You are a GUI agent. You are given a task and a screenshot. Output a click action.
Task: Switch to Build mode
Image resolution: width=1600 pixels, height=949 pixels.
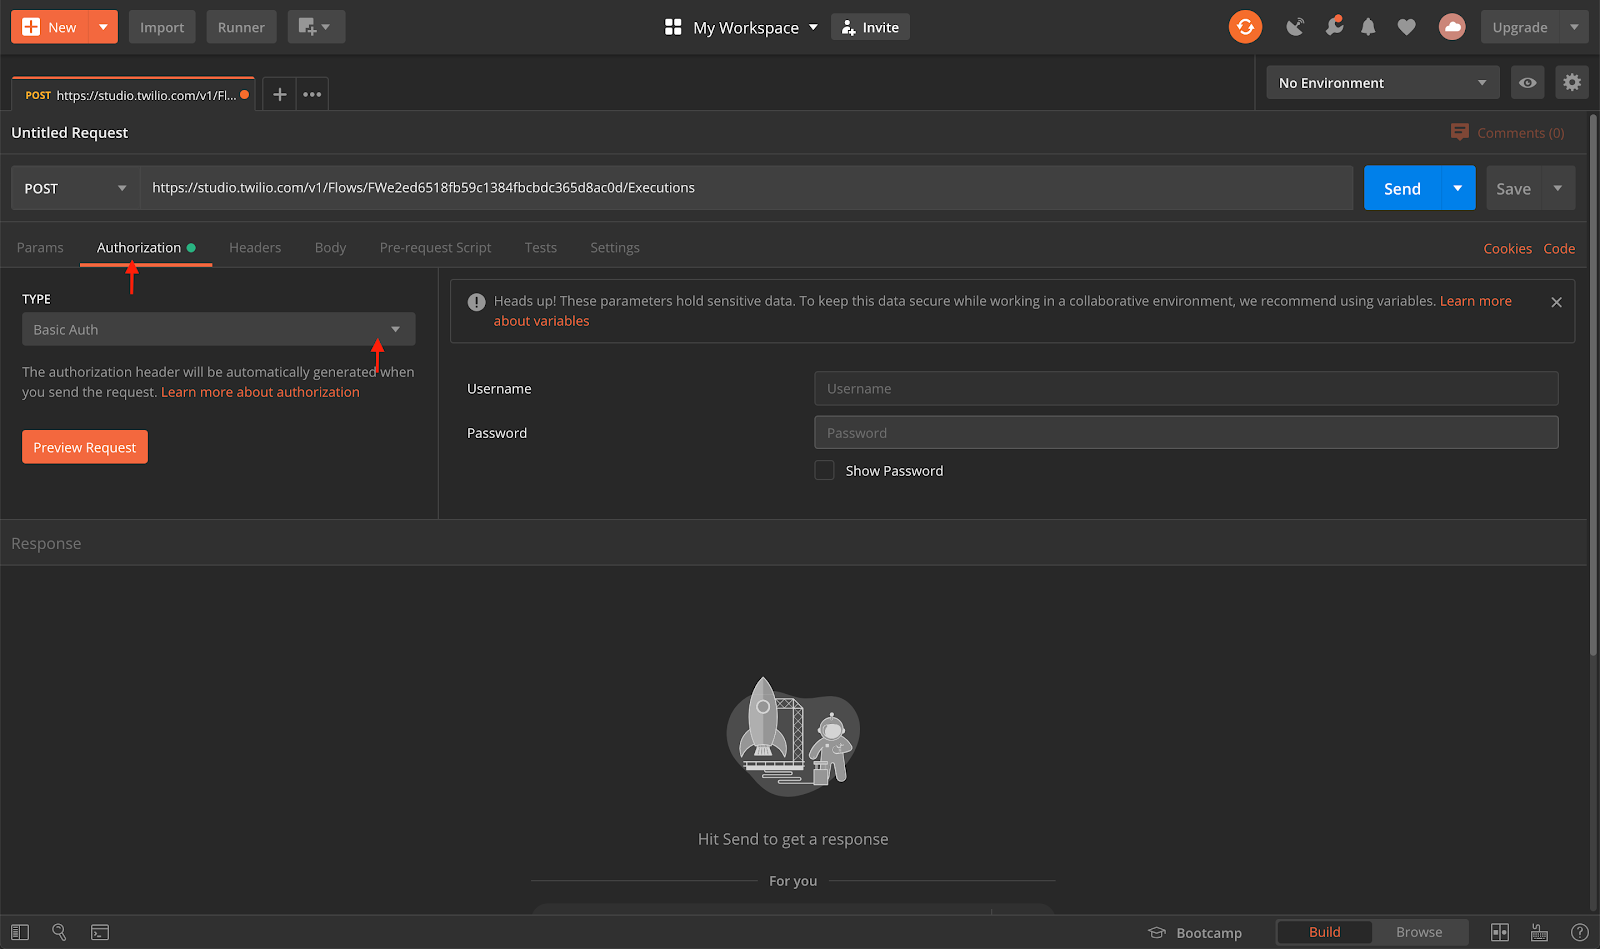point(1324,932)
